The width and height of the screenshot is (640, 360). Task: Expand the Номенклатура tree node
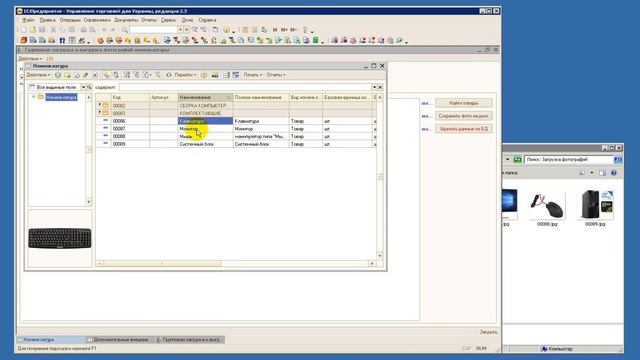click(33, 97)
